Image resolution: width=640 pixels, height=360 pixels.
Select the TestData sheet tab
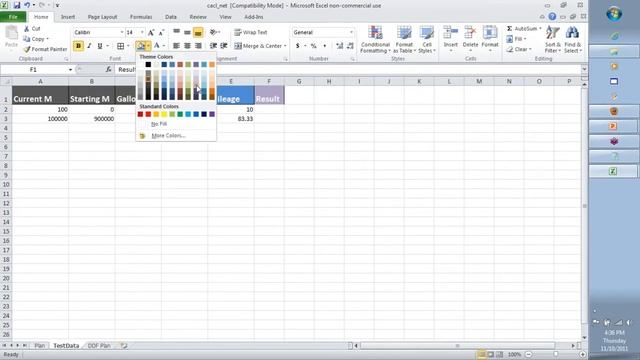click(x=66, y=346)
